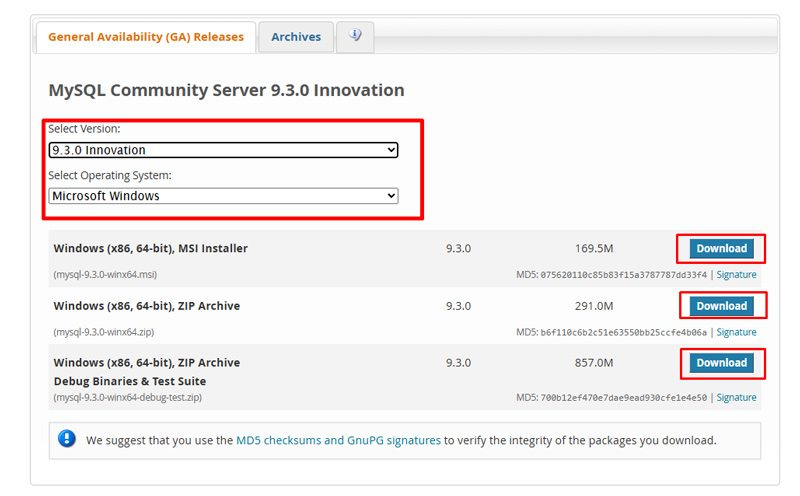Click the 291.0M file size value
The image size is (800, 496).
coord(594,306)
